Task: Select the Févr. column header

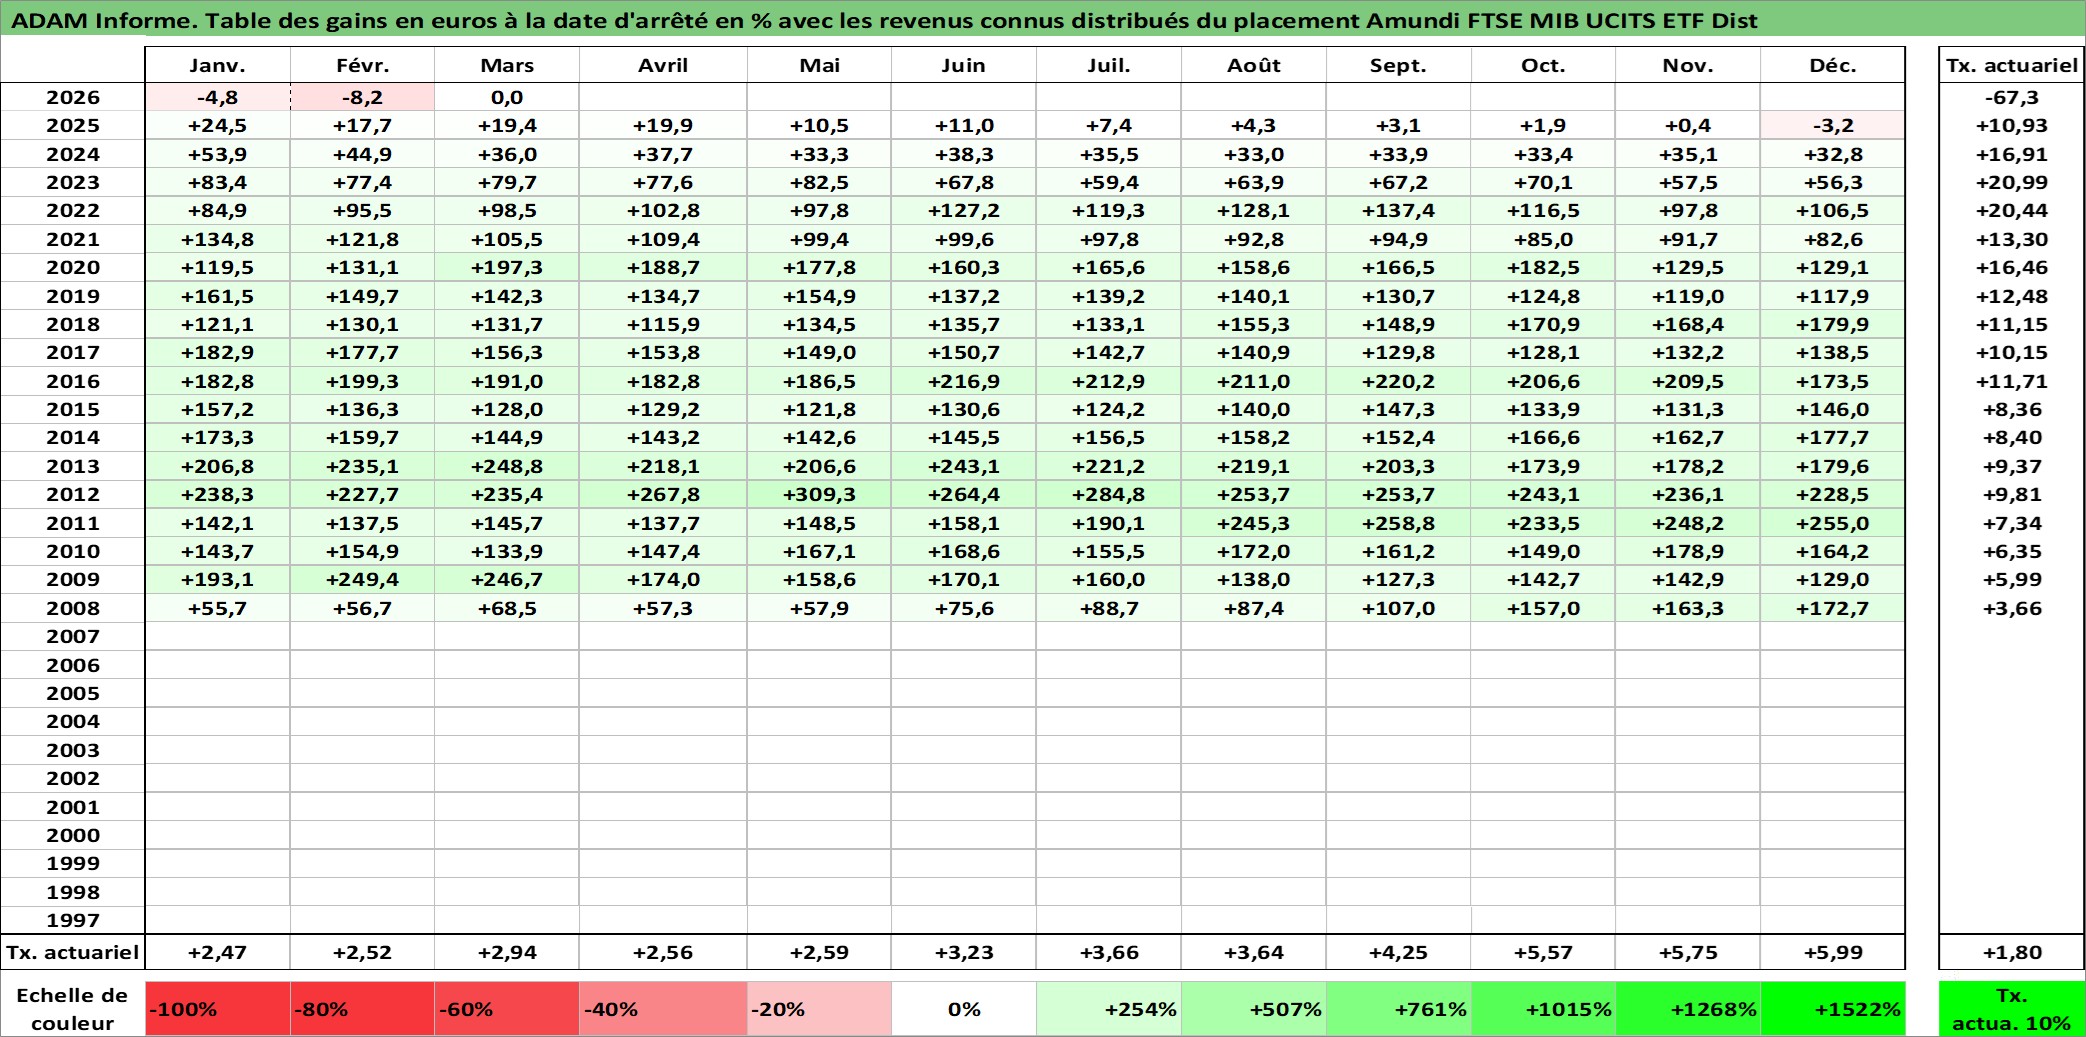Action: pyautogui.click(x=362, y=65)
